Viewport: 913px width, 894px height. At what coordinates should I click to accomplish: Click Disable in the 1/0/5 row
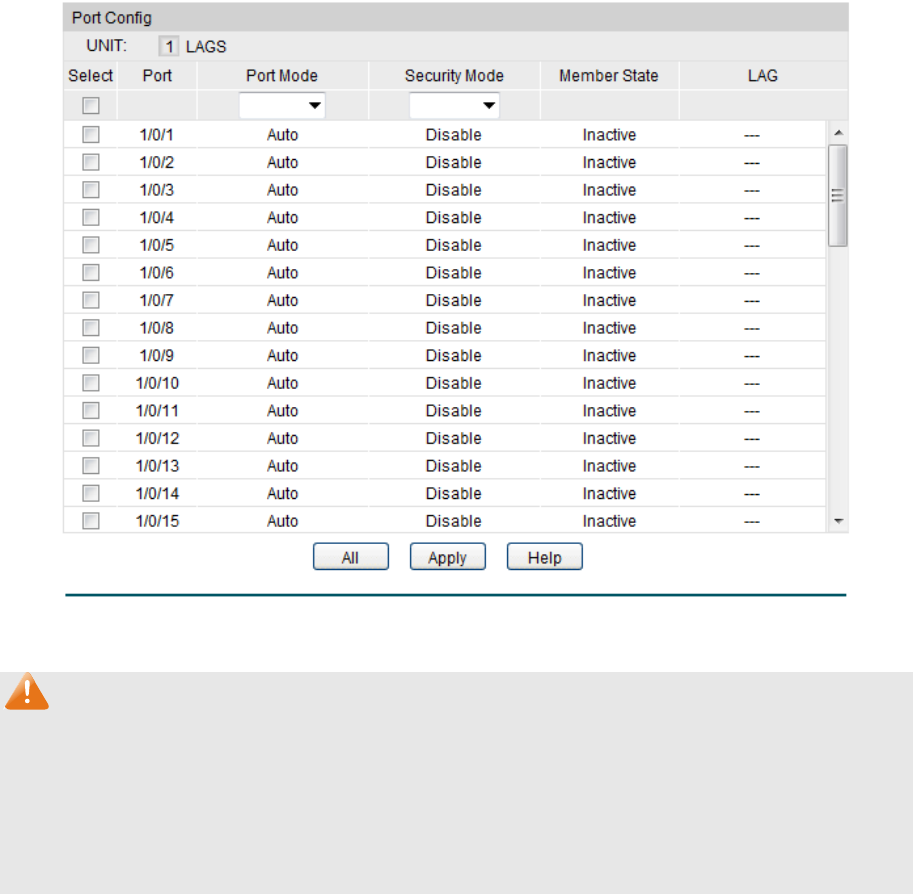pos(454,245)
